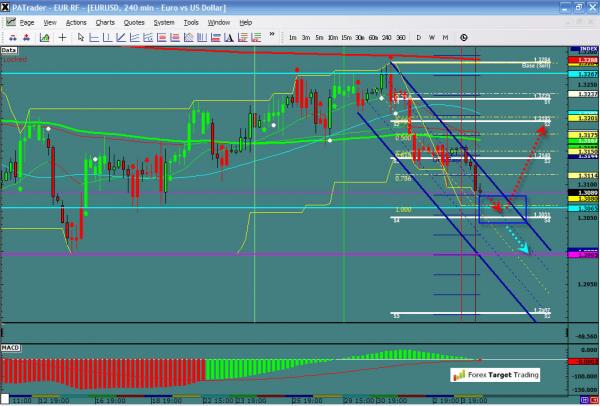Click the MACD indicator label

point(11,345)
